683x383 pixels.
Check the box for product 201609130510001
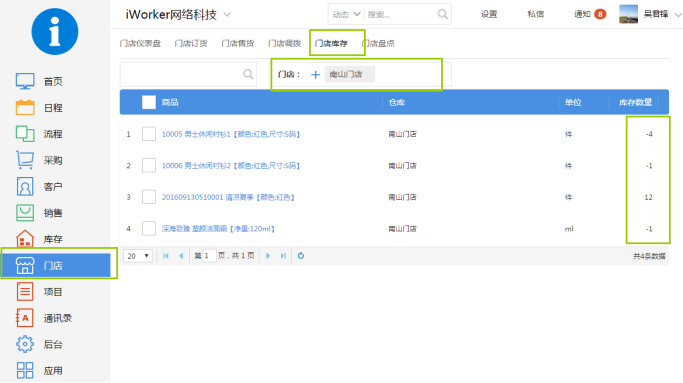pos(149,197)
